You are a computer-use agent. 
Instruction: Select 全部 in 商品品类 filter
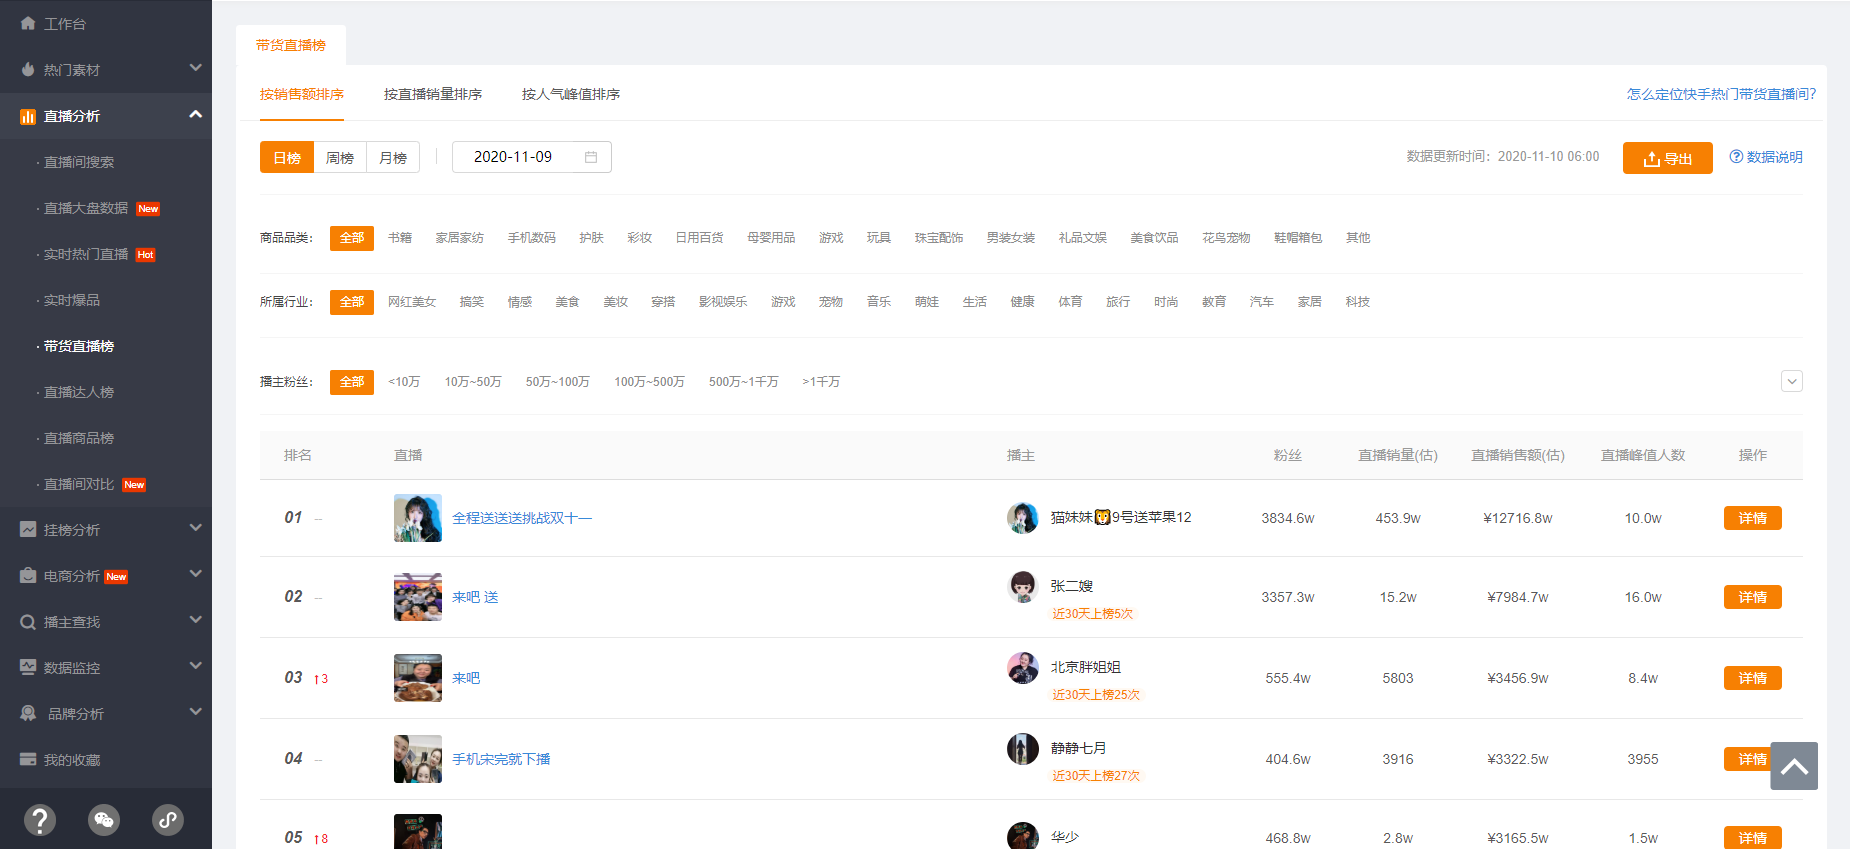352,238
